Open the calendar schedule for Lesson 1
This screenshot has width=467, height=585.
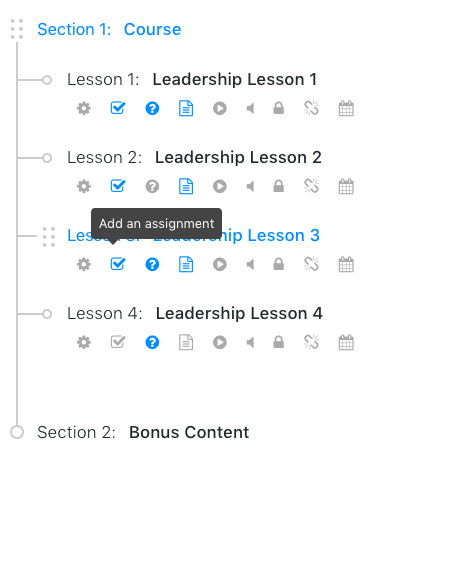click(x=346, y=109)
